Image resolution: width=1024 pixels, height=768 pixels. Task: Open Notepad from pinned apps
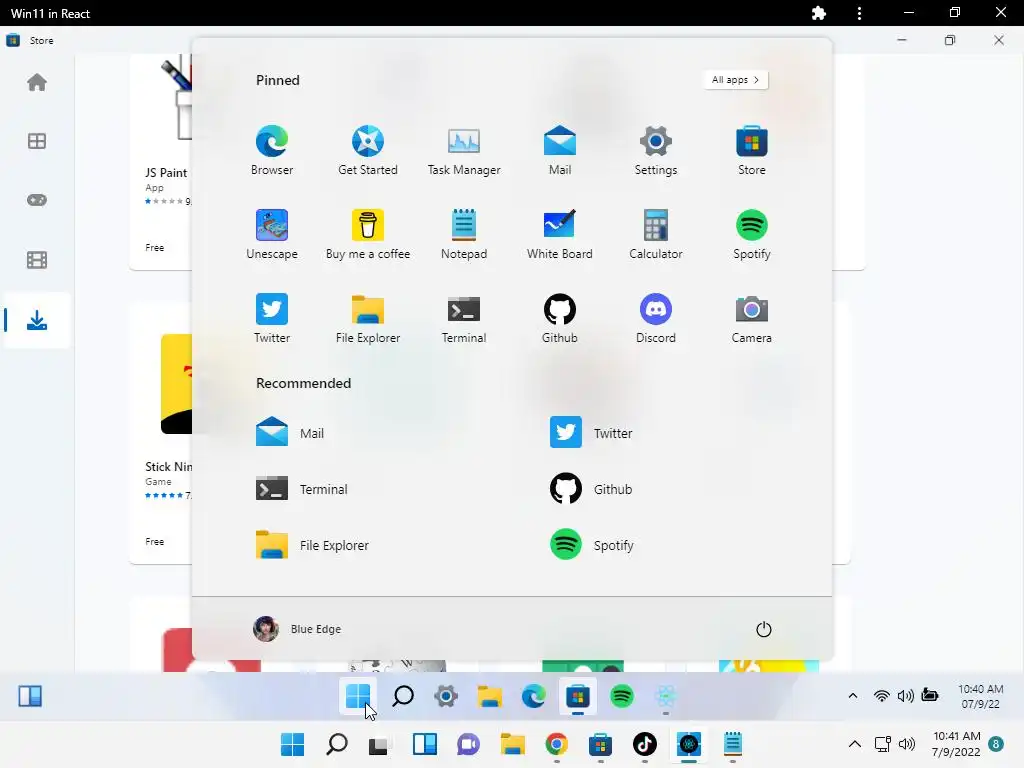(464, 234)
